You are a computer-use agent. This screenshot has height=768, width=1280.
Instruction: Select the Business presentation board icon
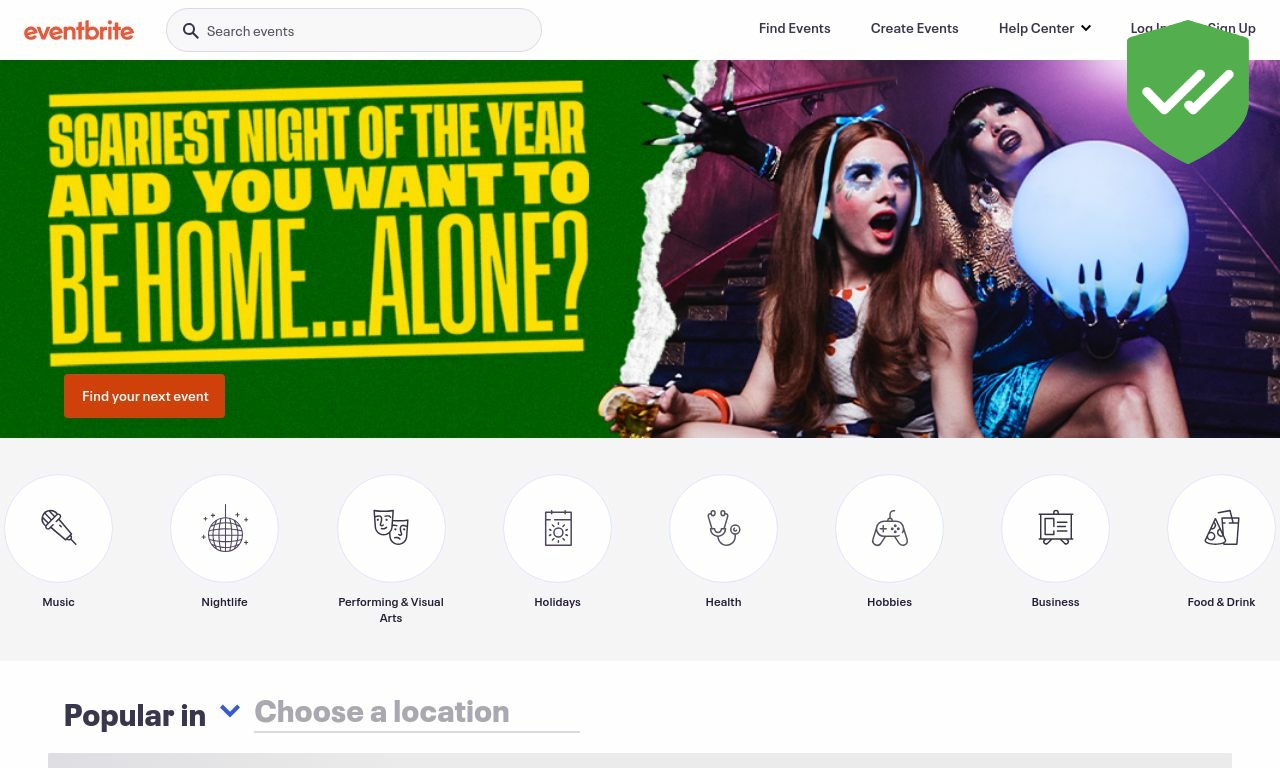(1055, 528)
